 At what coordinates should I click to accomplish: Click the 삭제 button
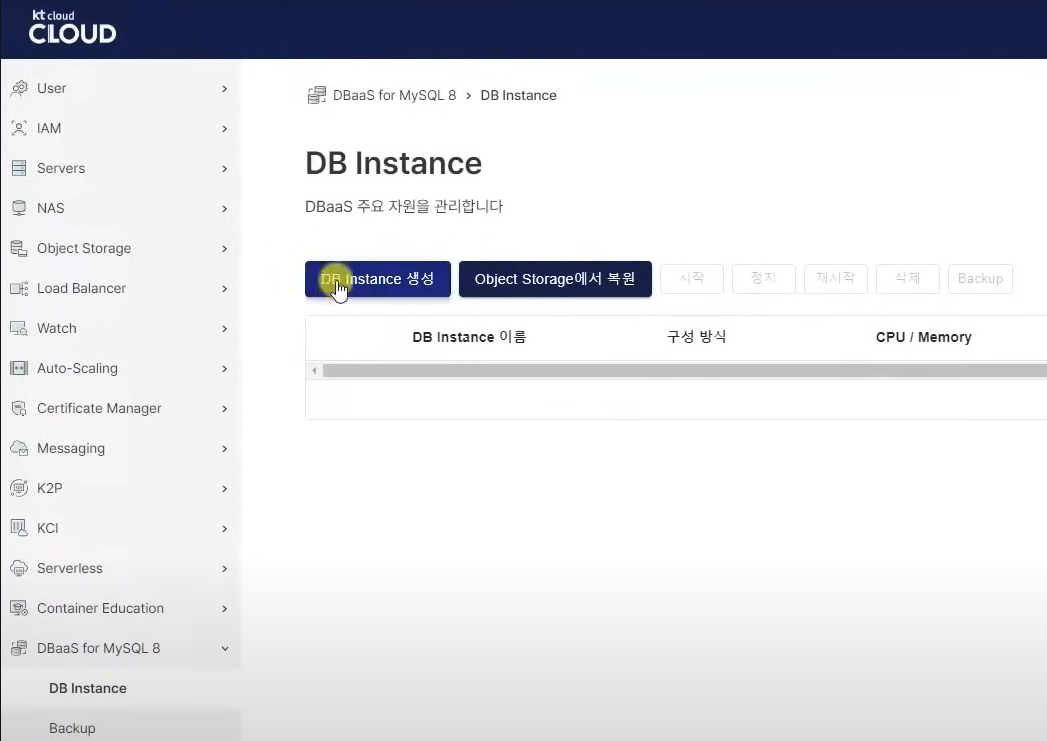908,278
